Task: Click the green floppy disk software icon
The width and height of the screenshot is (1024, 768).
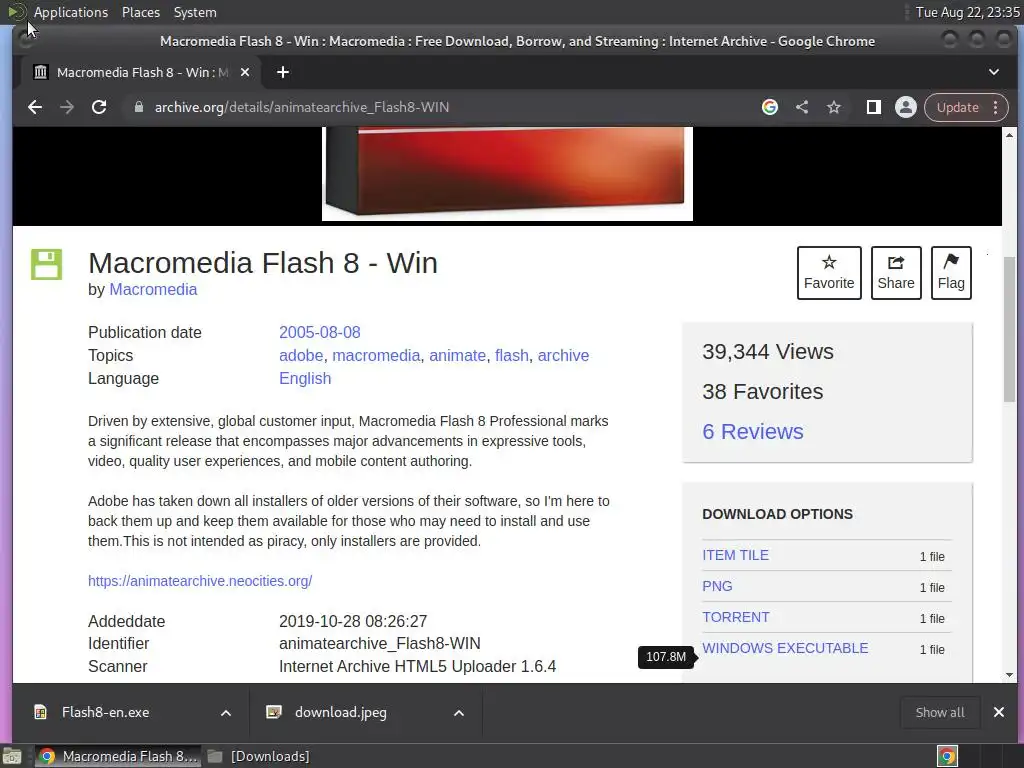Action: [46, 264]
